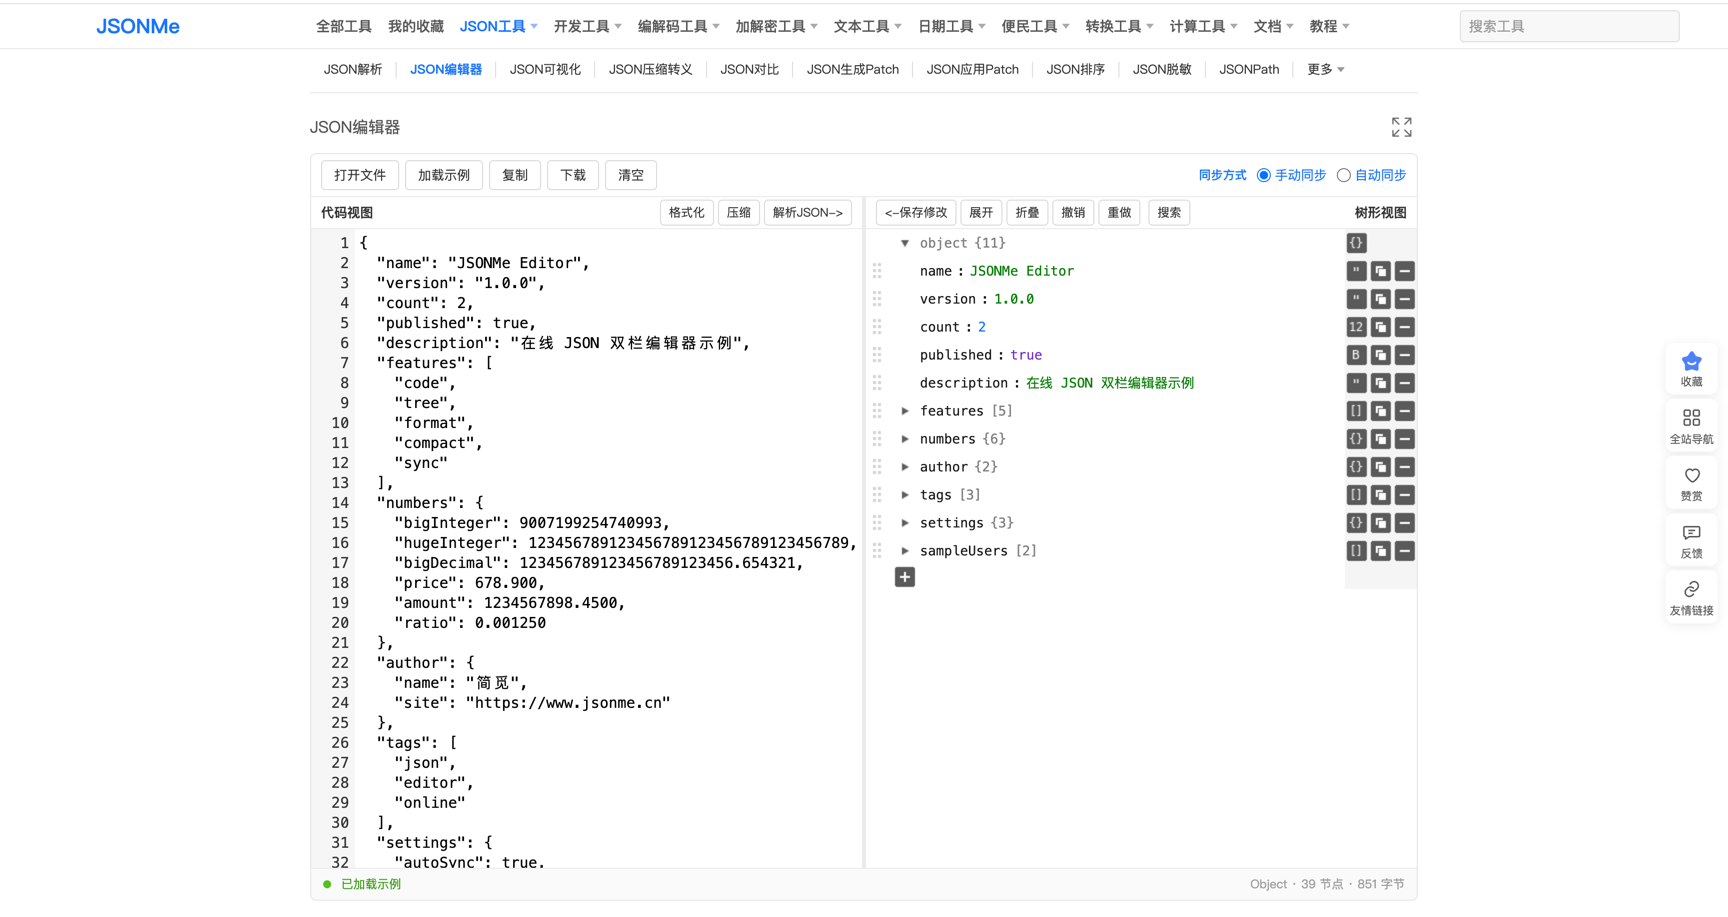Expand the author object
This screenshot has height=917, width=1728.
[905, 467]
